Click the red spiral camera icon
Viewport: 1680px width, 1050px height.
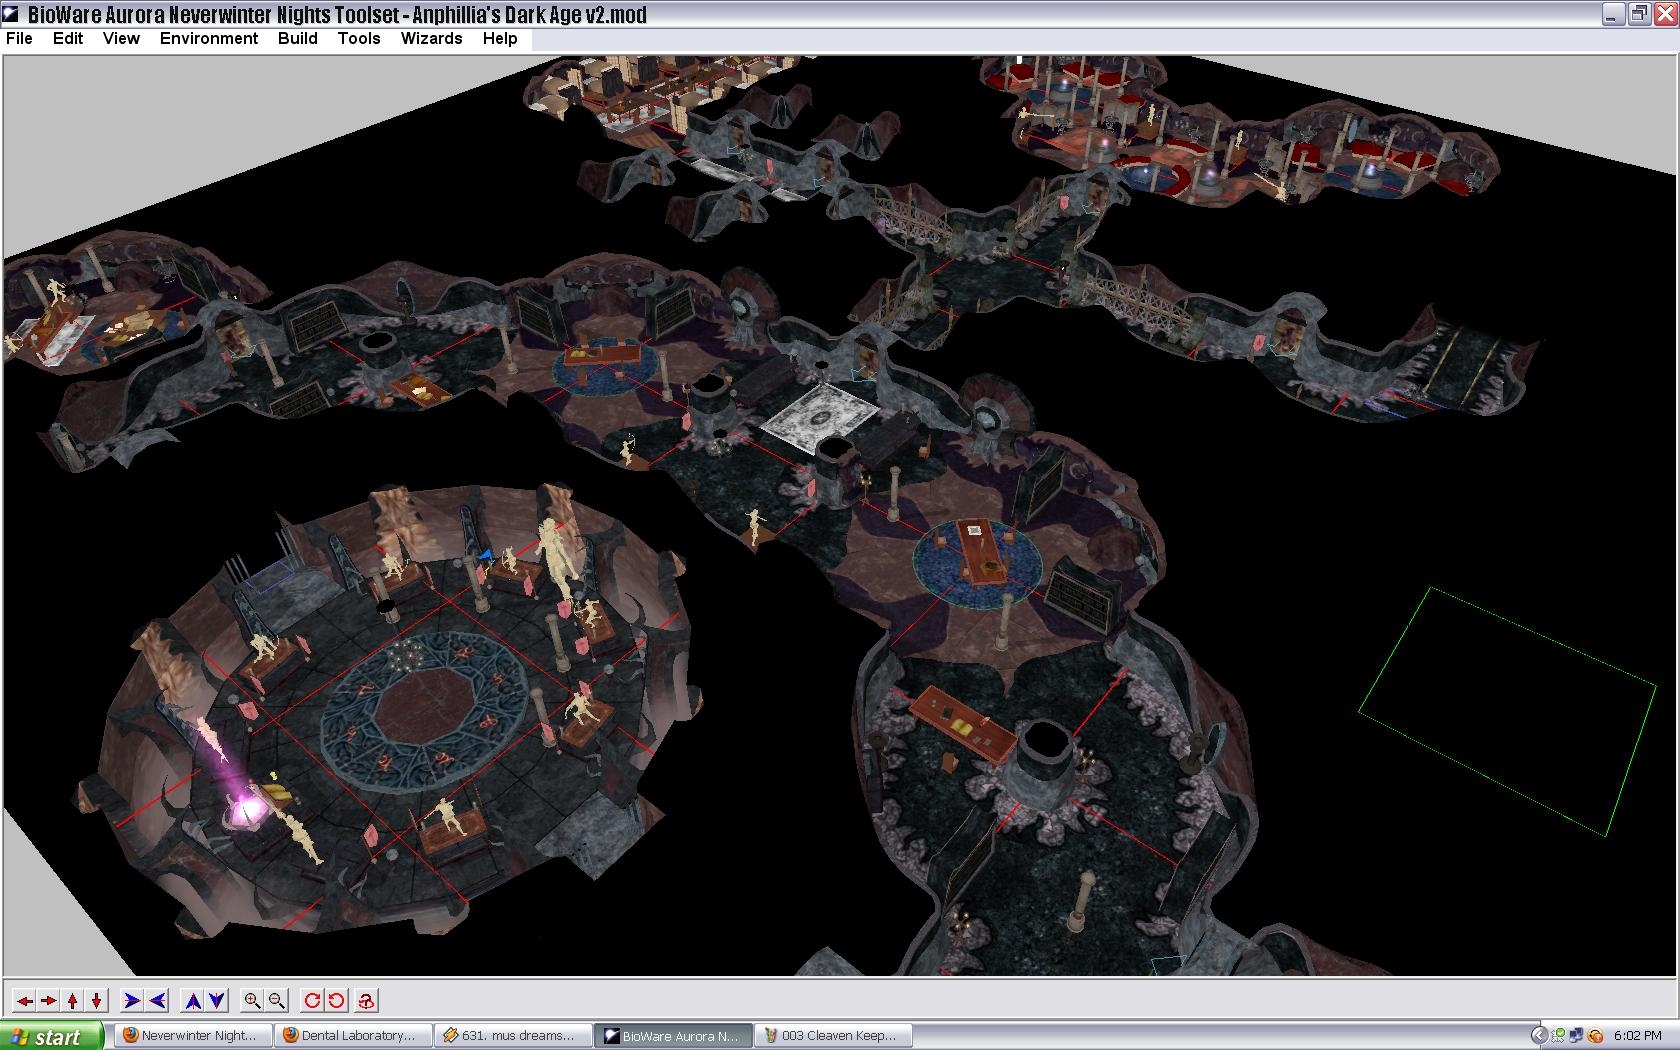coord(366,1000)
